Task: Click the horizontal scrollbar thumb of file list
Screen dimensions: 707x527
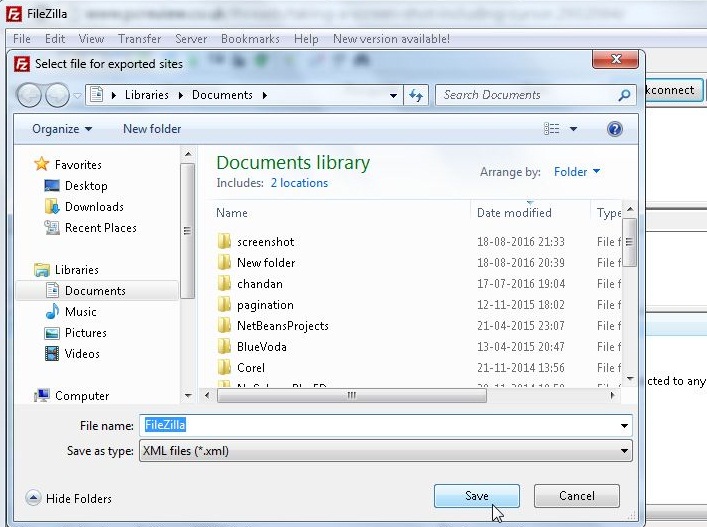Action: pyautogui.click(x=352, y=395)
